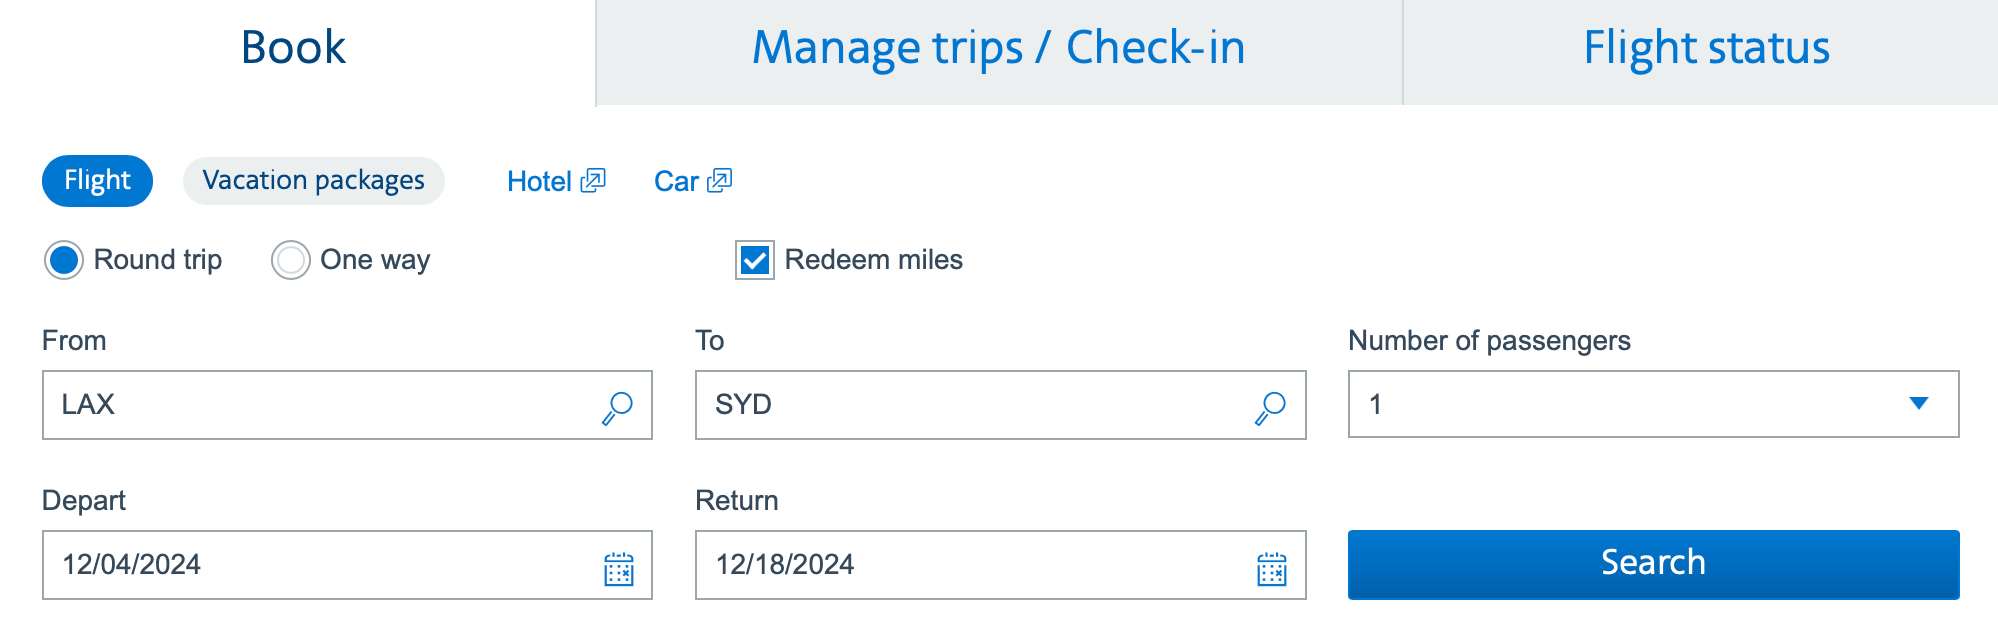
Task: Open the Return date calendar icon
Action: (x=1271, y=568)
